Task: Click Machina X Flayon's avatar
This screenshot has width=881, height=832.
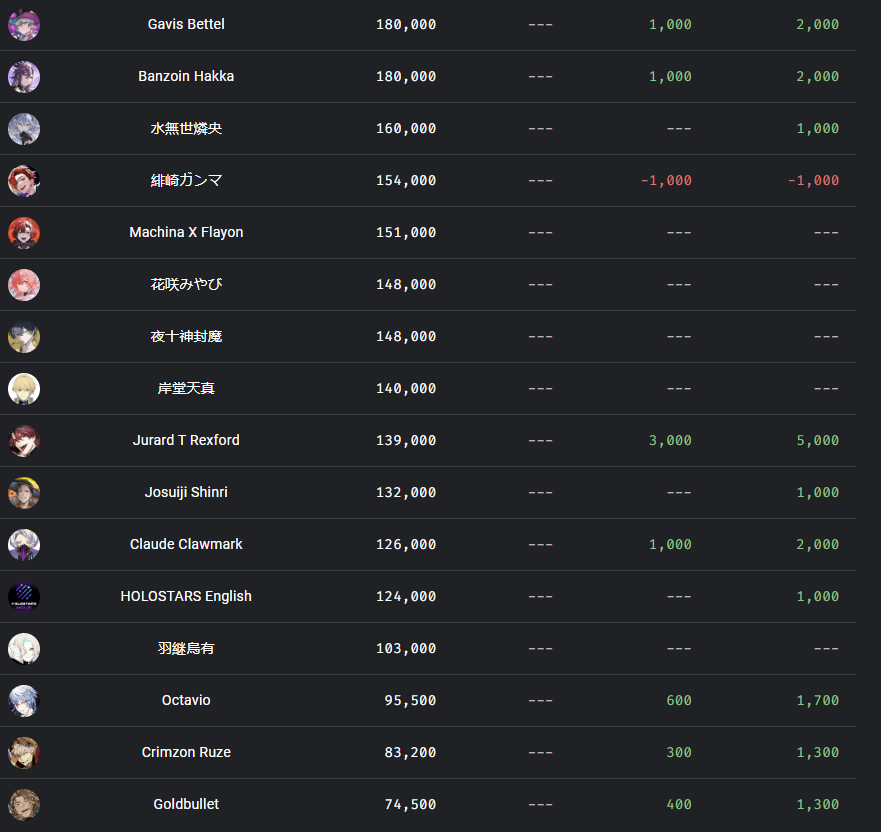Action: [24, 233]
